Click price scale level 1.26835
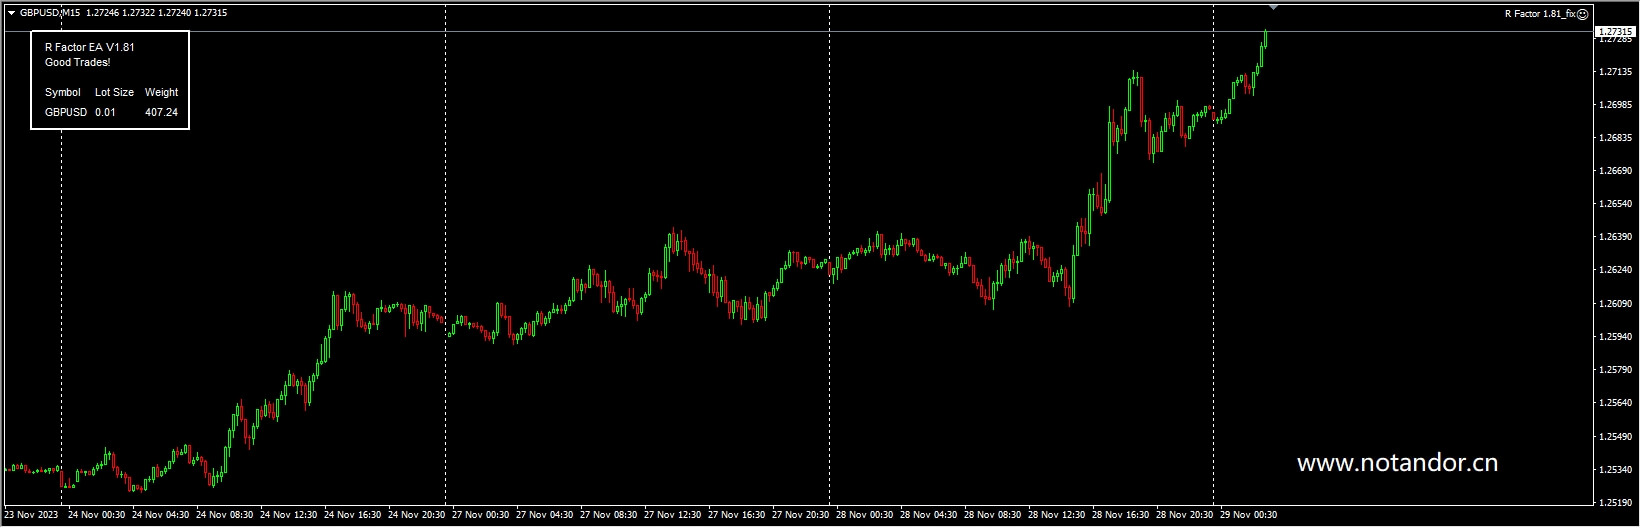 tap(1616, 138)
